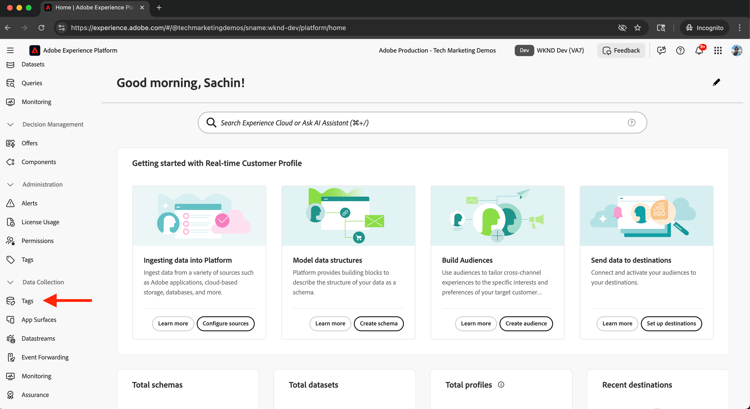Click the Adobe Production - Tech Marketing Demos text

(437, 50)
